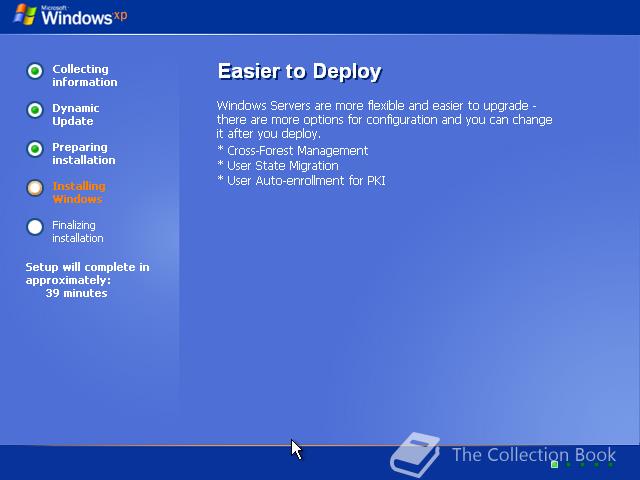Click the '39 minutes' time estimate
This screenshot has width=640, height=480.
(x=76, y=293)
